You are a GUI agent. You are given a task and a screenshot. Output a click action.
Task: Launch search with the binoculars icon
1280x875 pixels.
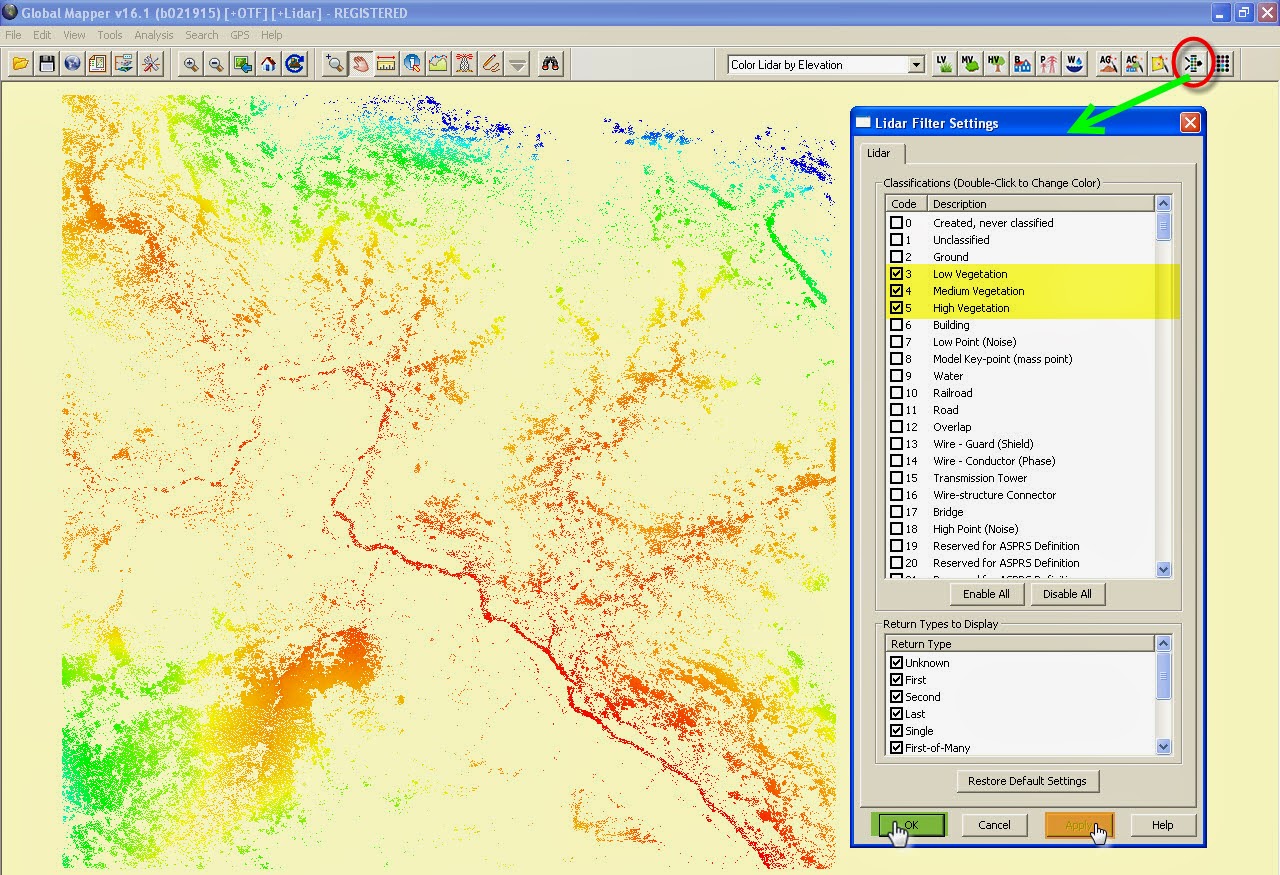click(550, 63)
